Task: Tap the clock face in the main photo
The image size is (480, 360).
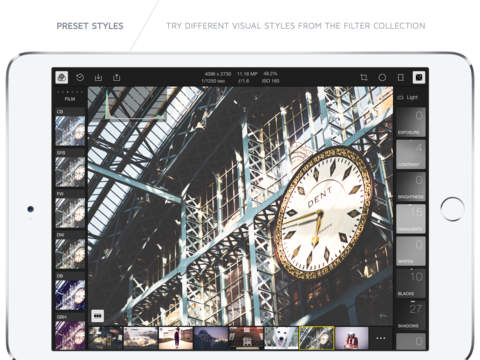Action: click(324, 214)
